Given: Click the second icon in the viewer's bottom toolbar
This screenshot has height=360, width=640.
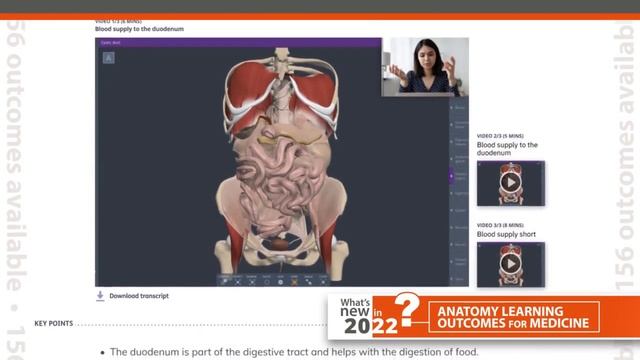Looking at the screenshot, I should pyautogui.click(x=238, y=282).
